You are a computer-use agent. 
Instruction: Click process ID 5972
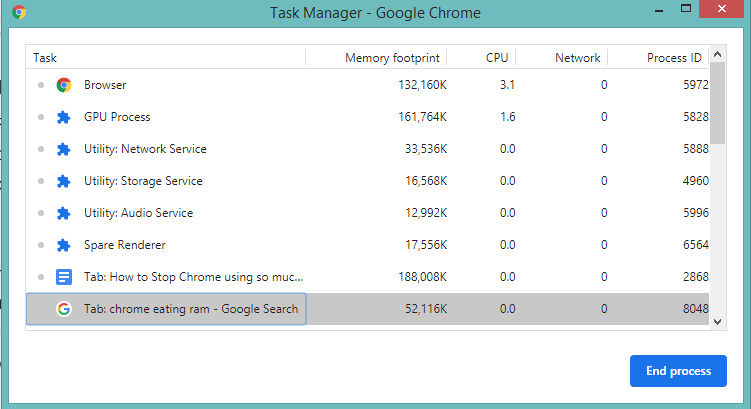[x=696, y=85]
